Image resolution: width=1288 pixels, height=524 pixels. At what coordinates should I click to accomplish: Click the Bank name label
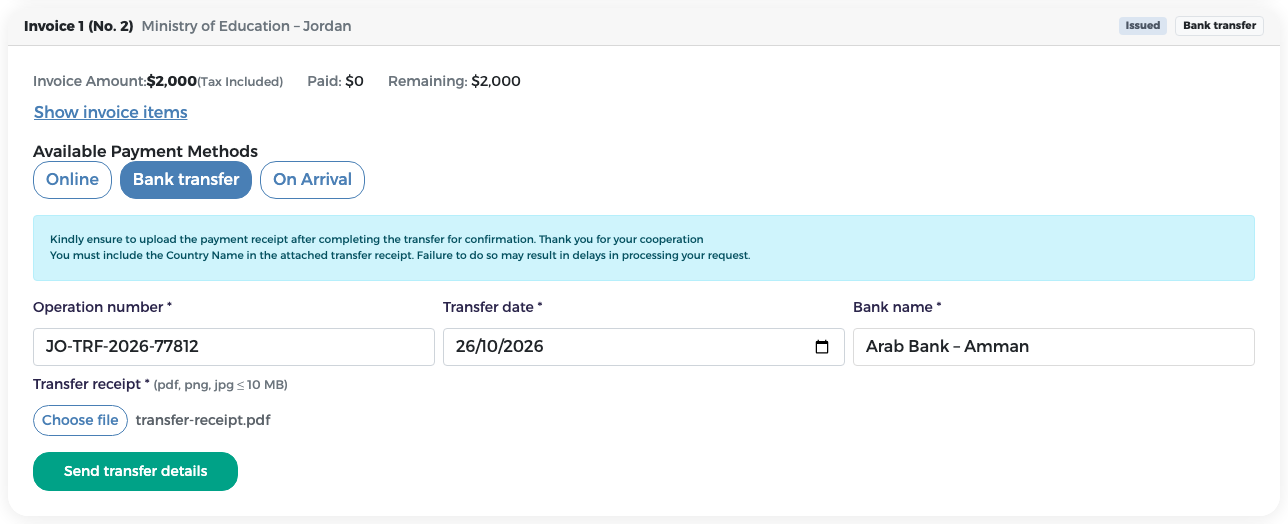(x=897, y=307)
